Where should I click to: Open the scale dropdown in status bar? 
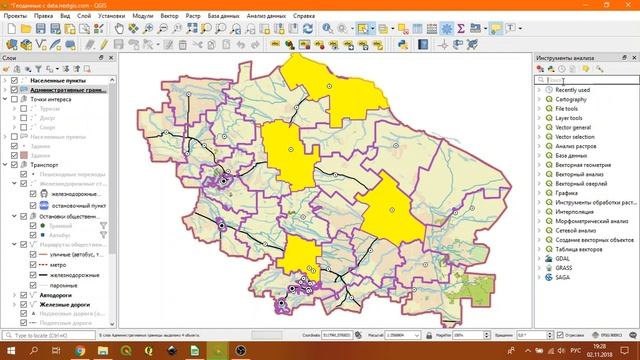(x=417, y=335)
